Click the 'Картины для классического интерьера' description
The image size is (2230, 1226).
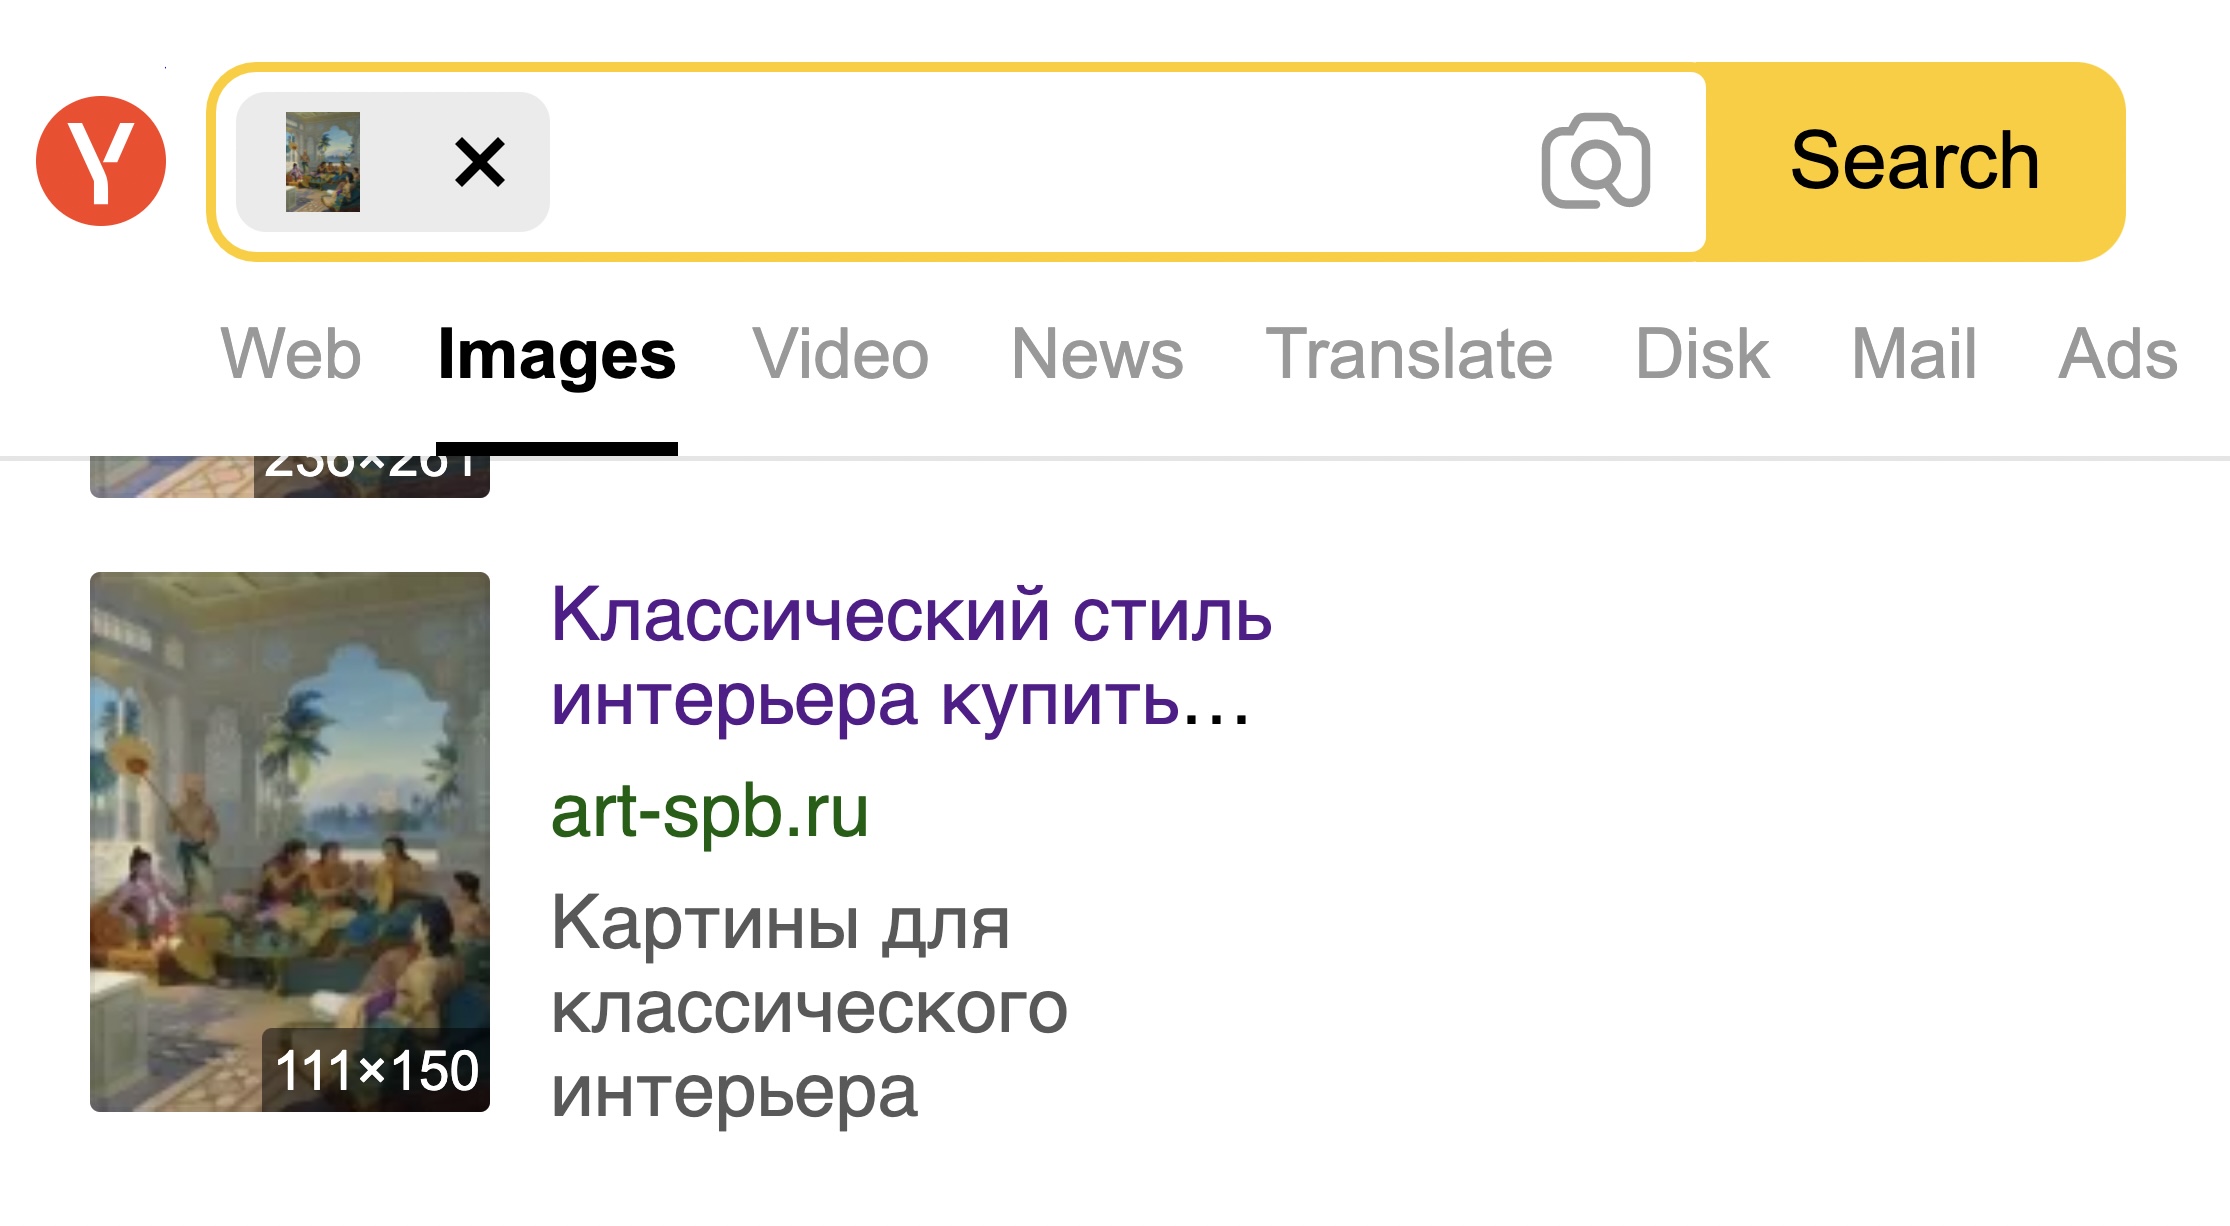point(810,1006)
